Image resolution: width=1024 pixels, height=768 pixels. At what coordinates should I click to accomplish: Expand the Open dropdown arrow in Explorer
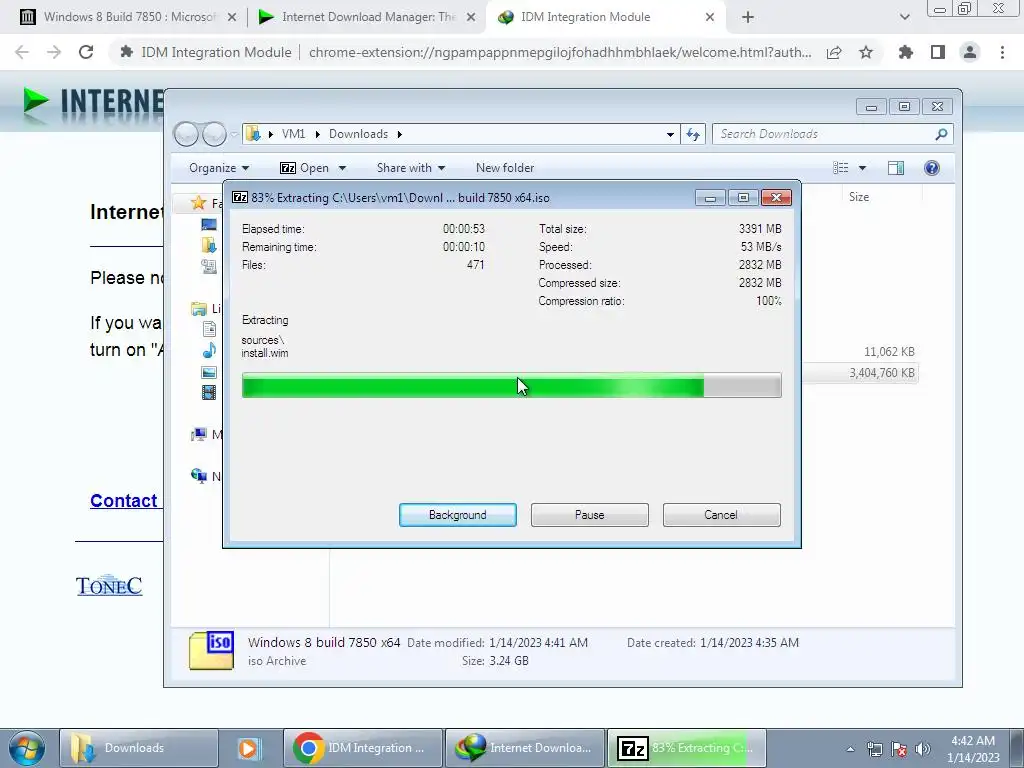coord(342,168)
